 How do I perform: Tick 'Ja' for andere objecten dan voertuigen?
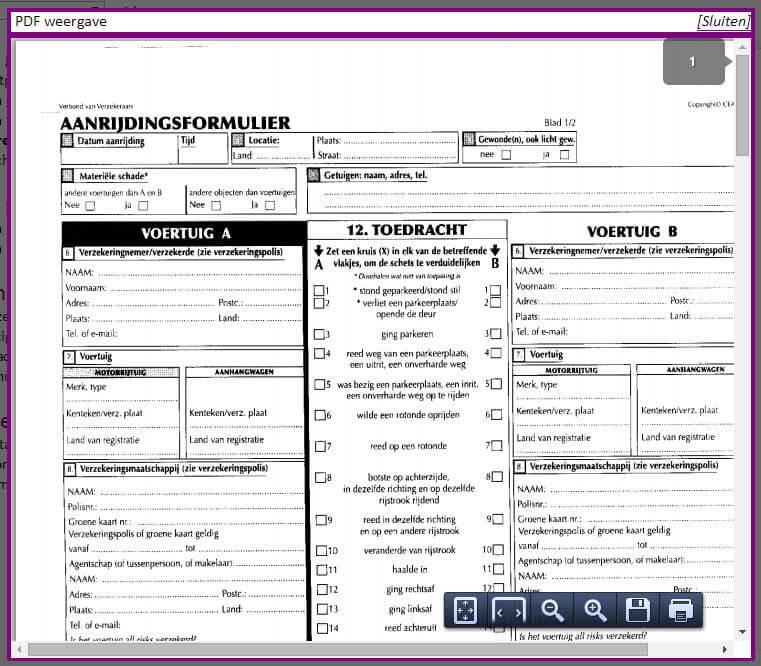coord(270,205)
